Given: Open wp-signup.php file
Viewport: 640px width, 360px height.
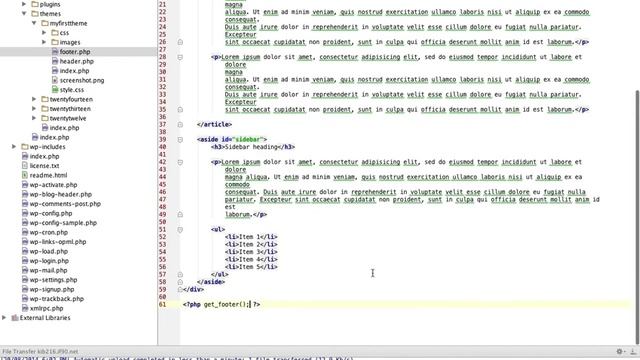Looking at the screenshot, I should 52,289.
